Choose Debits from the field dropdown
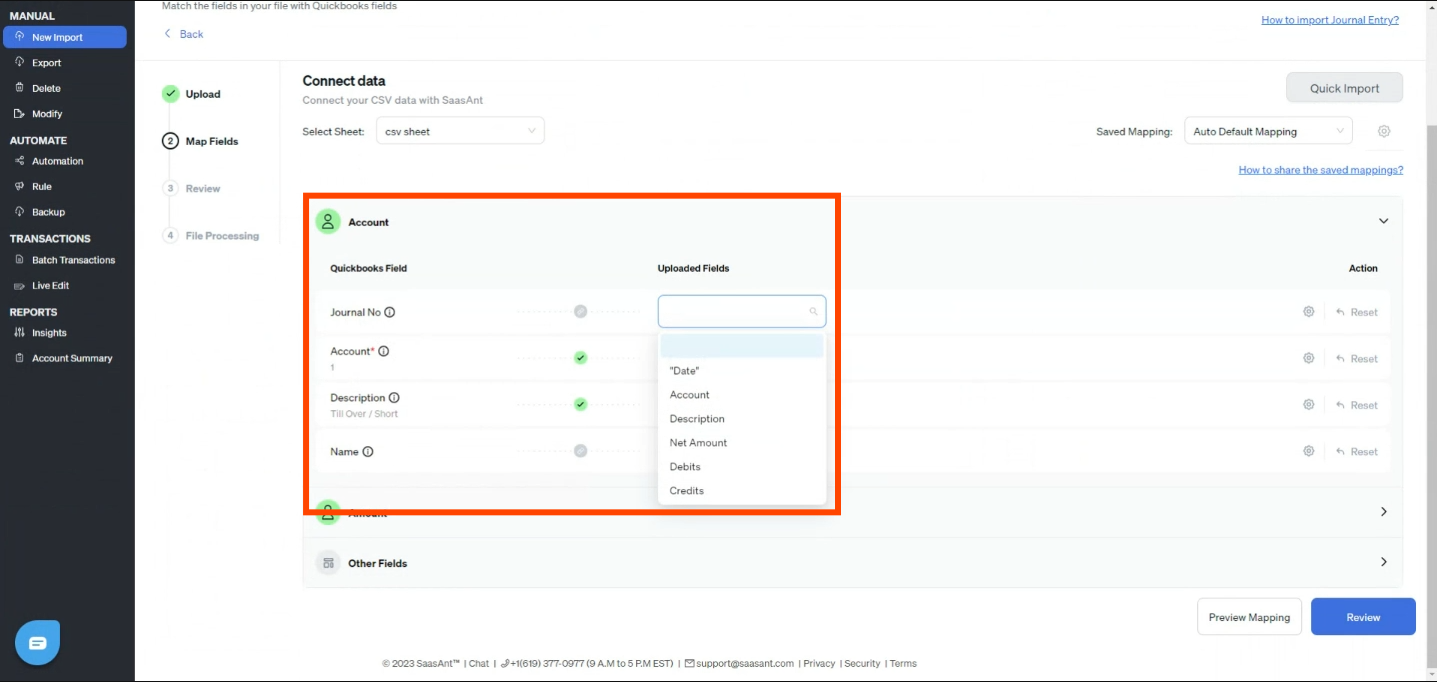 coord(742,467)
